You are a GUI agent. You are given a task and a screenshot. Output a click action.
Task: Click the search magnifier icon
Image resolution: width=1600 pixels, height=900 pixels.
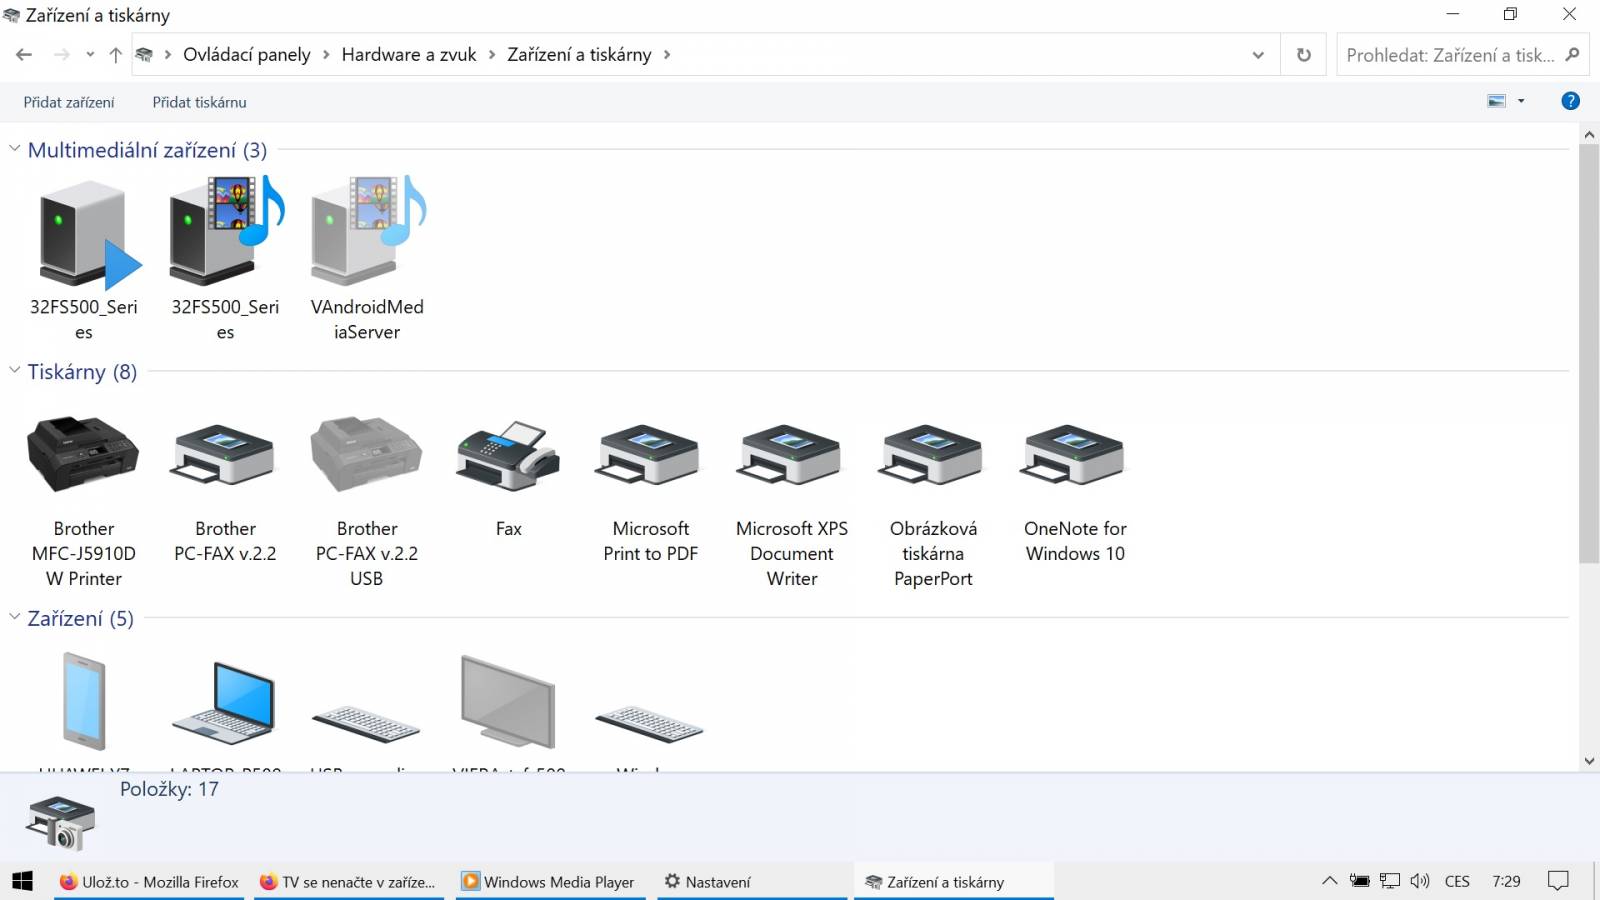(1573, 54)
